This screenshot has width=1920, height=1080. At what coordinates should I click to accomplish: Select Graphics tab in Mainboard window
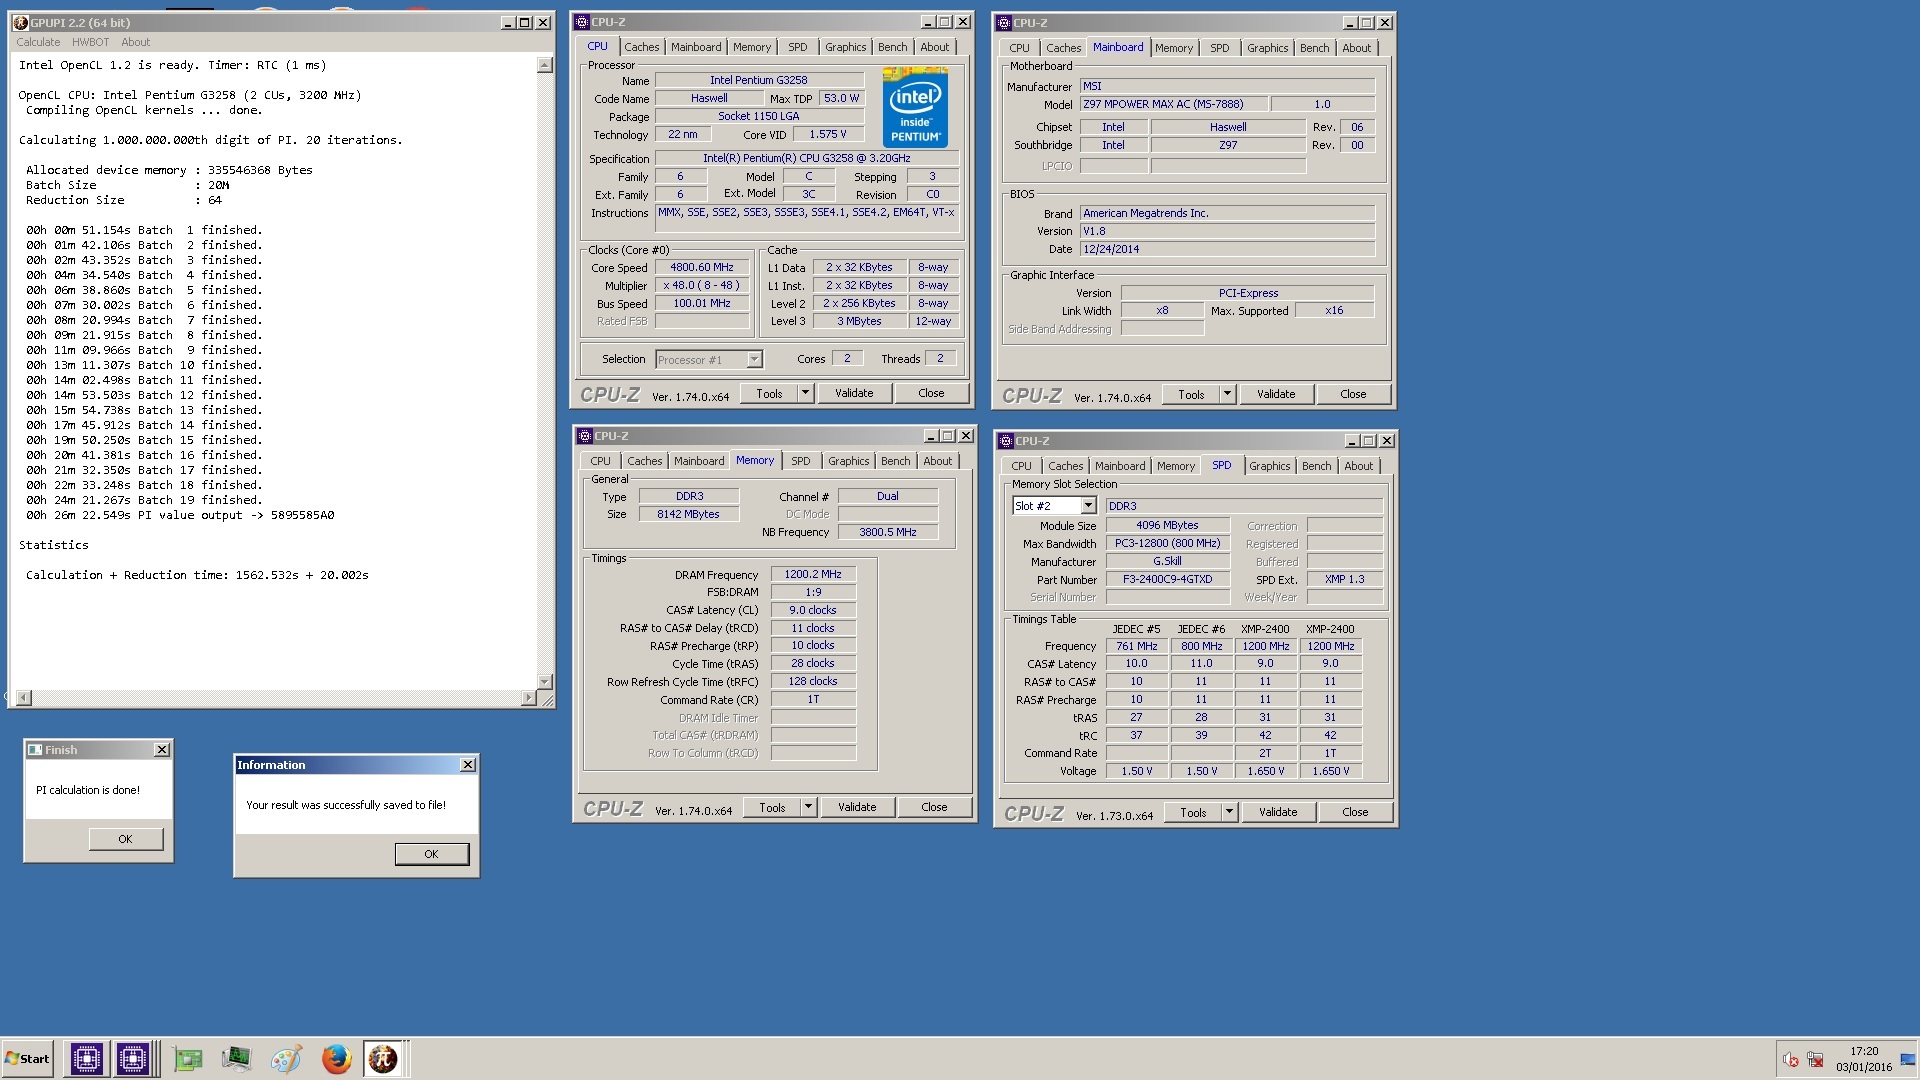pyautogui.click(x=1267, y=48)
